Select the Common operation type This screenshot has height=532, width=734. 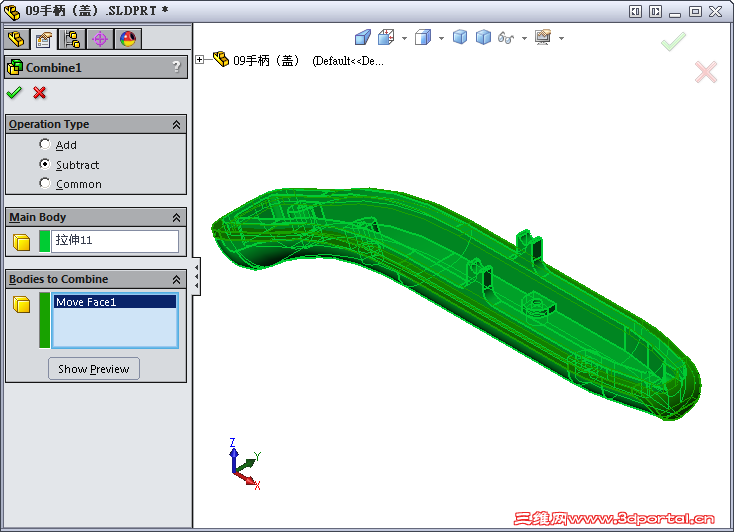coord(44,183)
